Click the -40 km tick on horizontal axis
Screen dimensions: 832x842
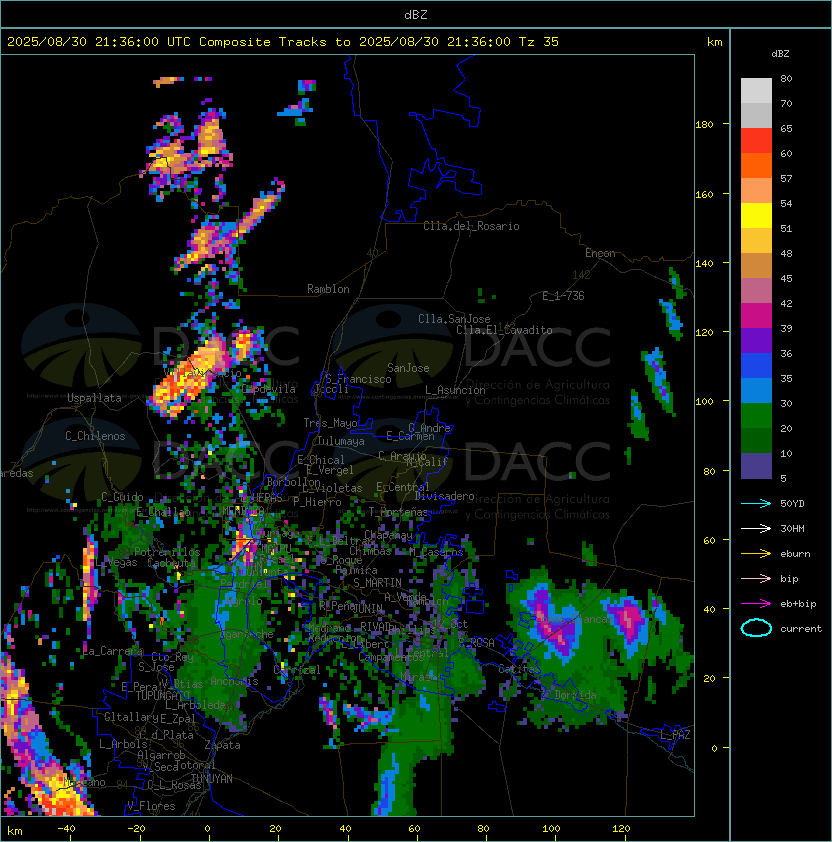click(66, 829)
